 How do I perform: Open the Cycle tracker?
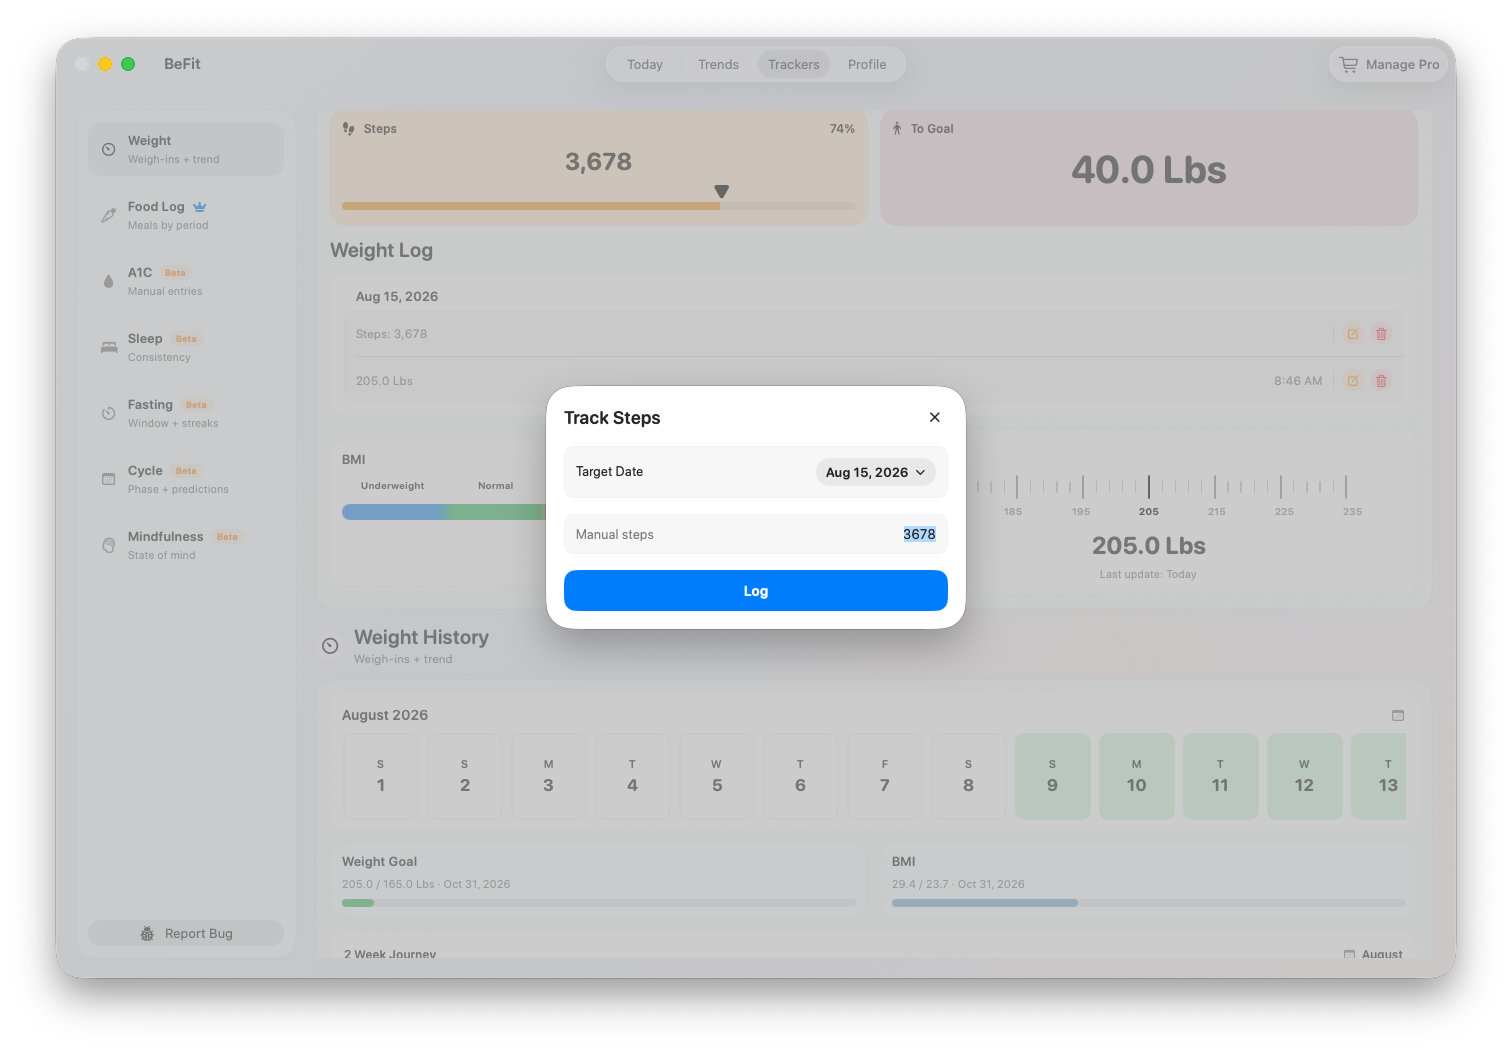tap(186, 479)
